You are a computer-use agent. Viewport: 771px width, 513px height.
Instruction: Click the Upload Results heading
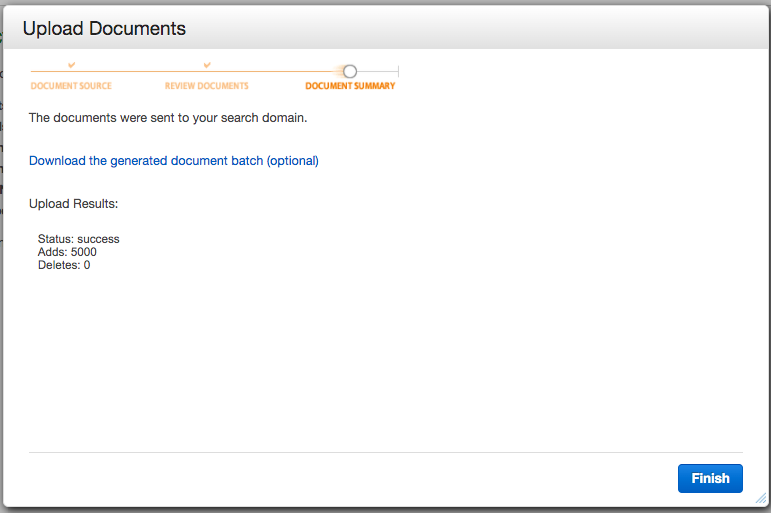coord(73,204)
